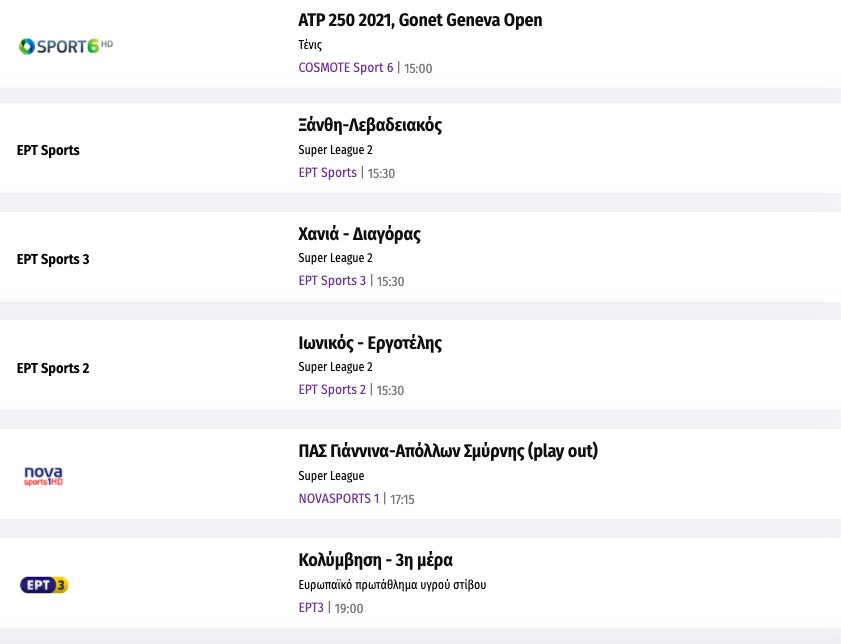This screenshot has height=644, width=841.
Task: Open the Ξάνθη-Λεβαδειακός match title
Action: (x=370, y=125)
